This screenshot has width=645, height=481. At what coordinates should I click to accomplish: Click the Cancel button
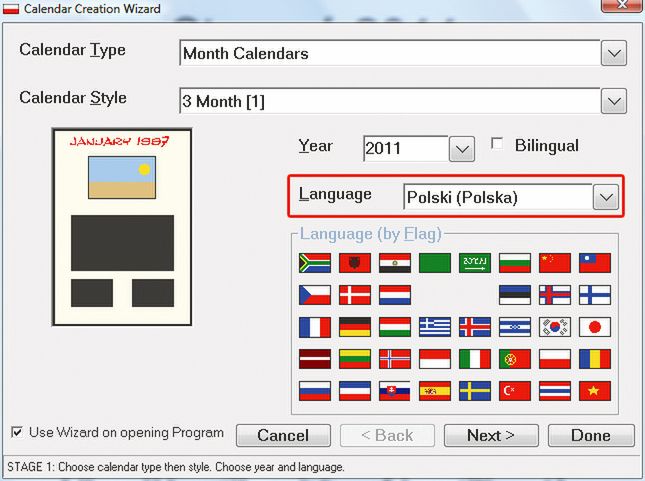click(x=283, y=435)
